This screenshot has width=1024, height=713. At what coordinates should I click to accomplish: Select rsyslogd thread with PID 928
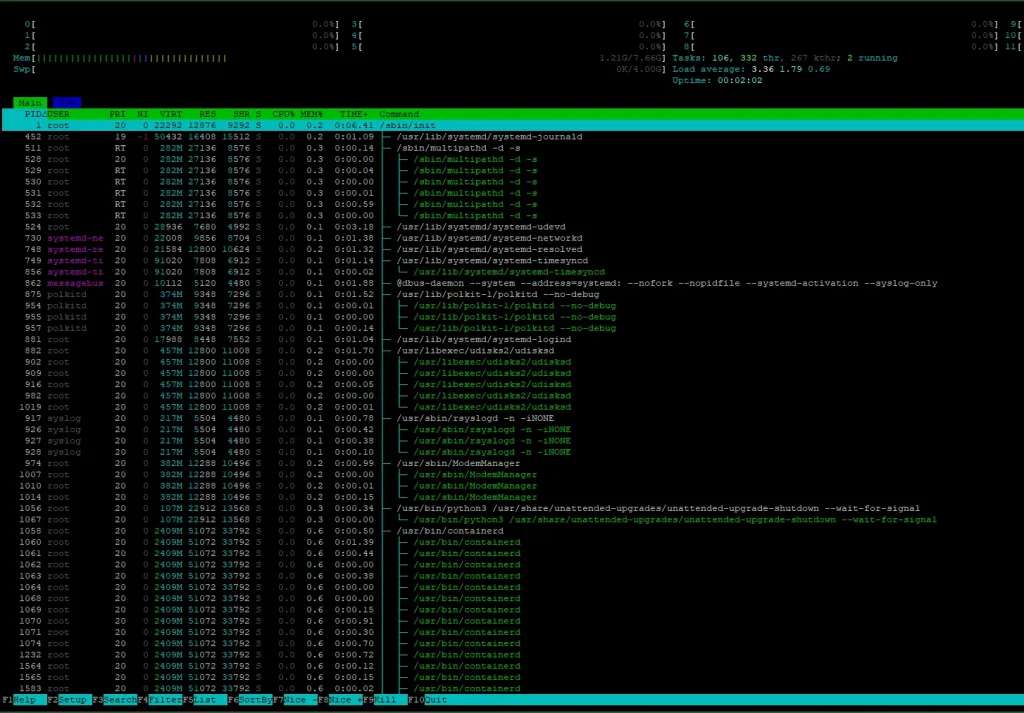512,452
